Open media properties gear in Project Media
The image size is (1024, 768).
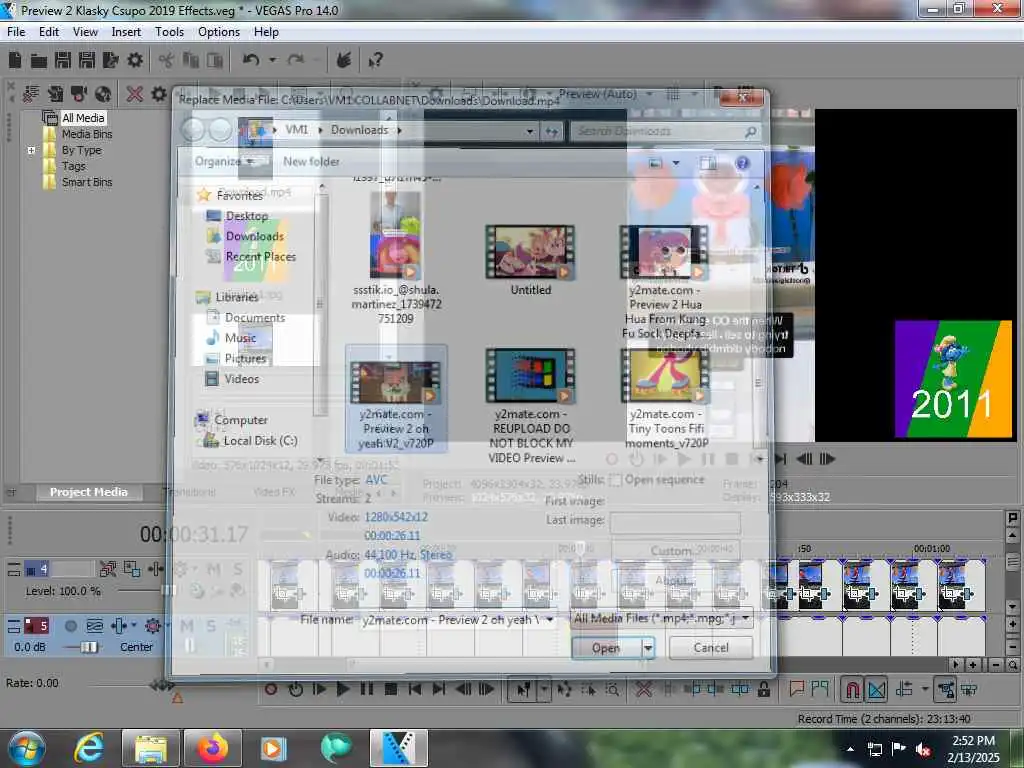159,95
